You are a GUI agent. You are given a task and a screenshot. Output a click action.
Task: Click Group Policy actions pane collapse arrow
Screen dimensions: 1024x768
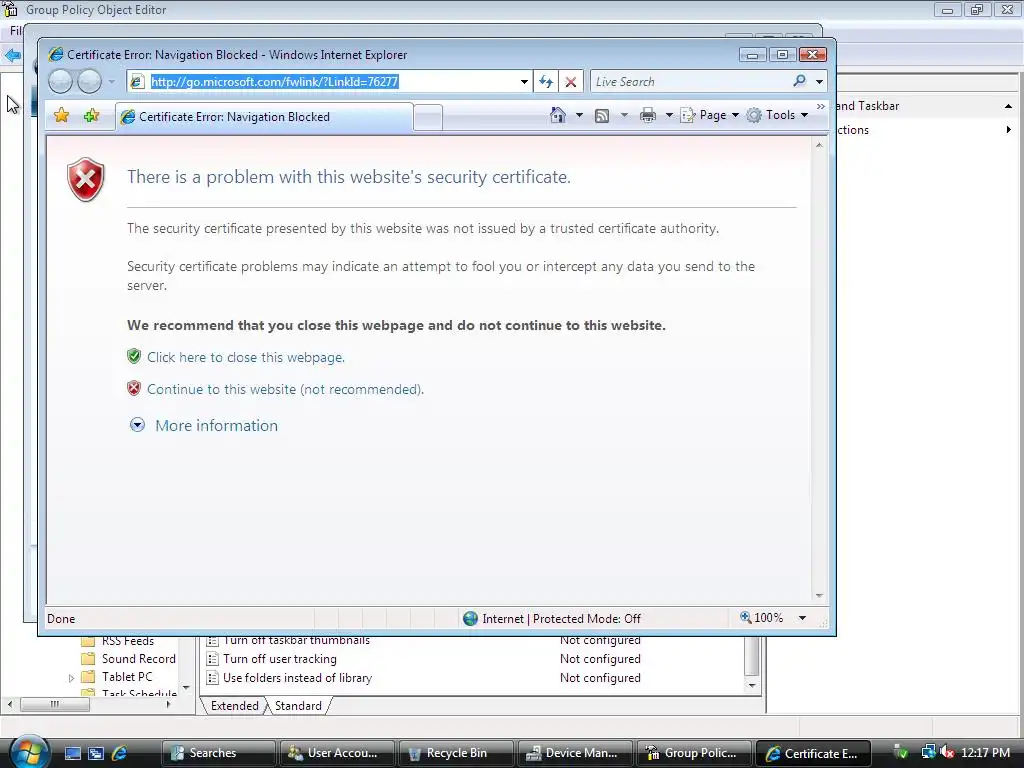click(x=1008, y=106)
